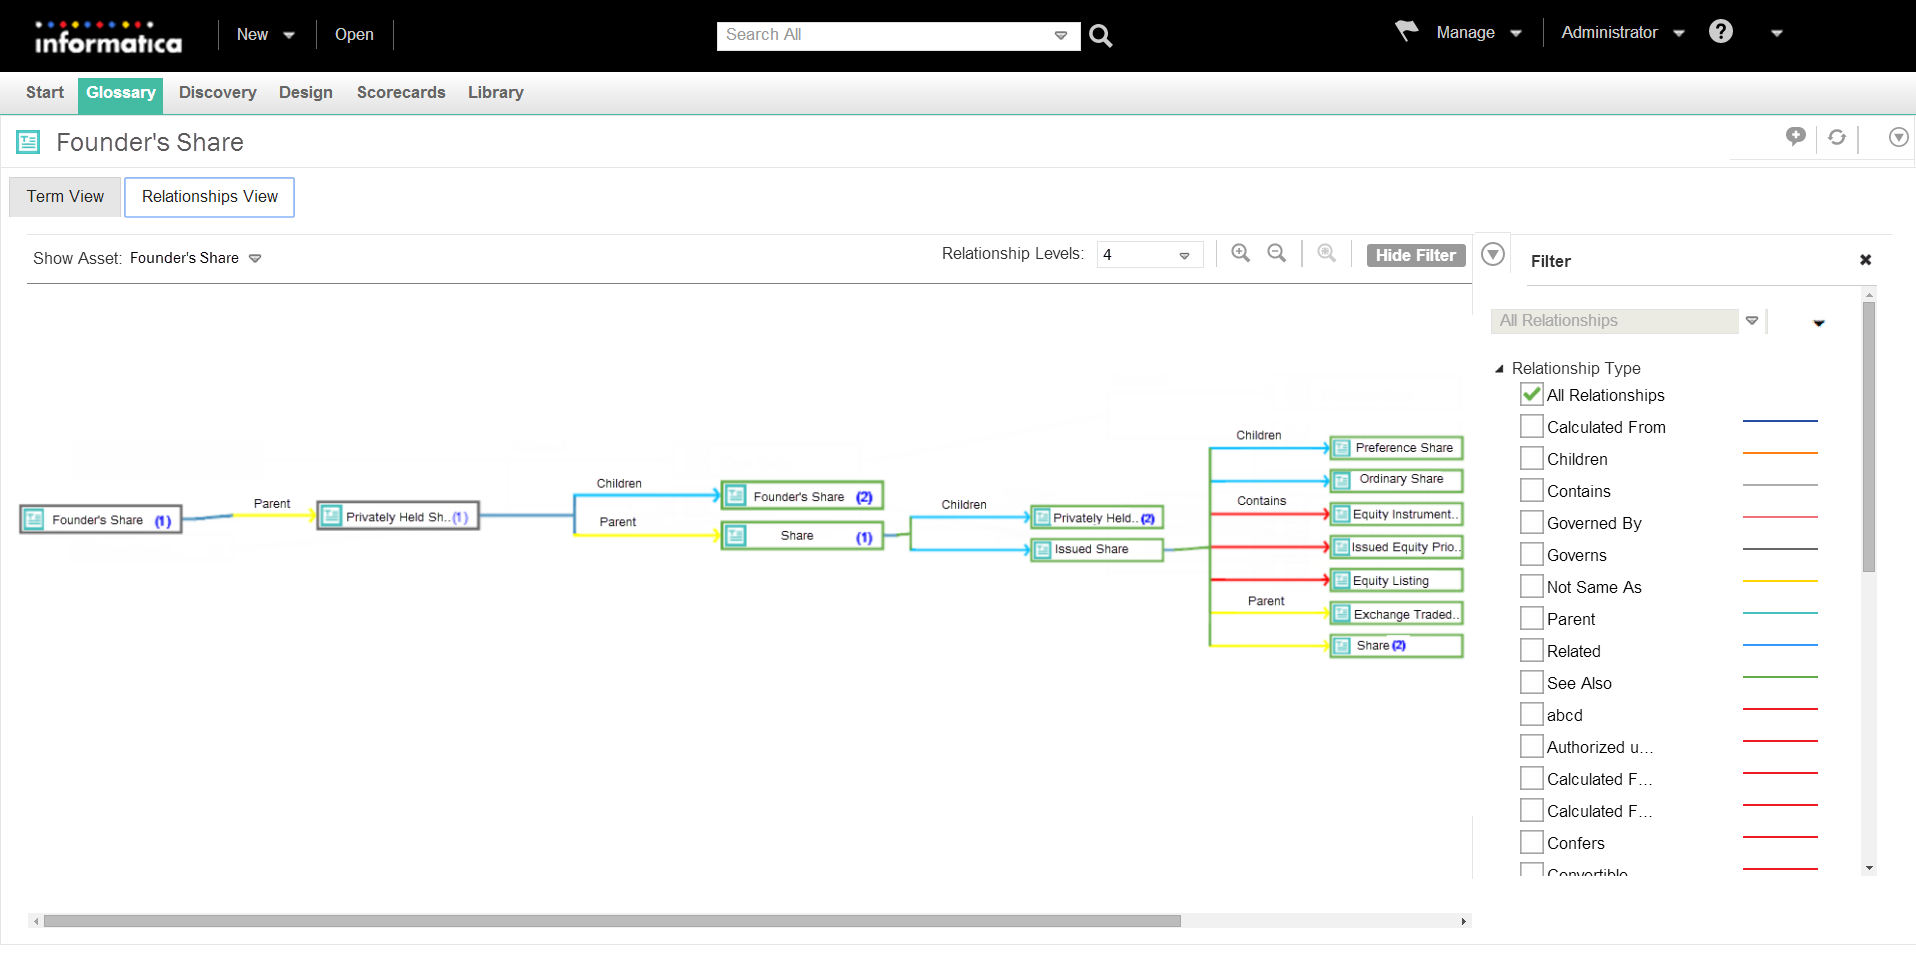Image resolution: width=1916 pixels, height=953 pixels.
Task: Open the Administrator dropdown
Action: click(1622, 32)
